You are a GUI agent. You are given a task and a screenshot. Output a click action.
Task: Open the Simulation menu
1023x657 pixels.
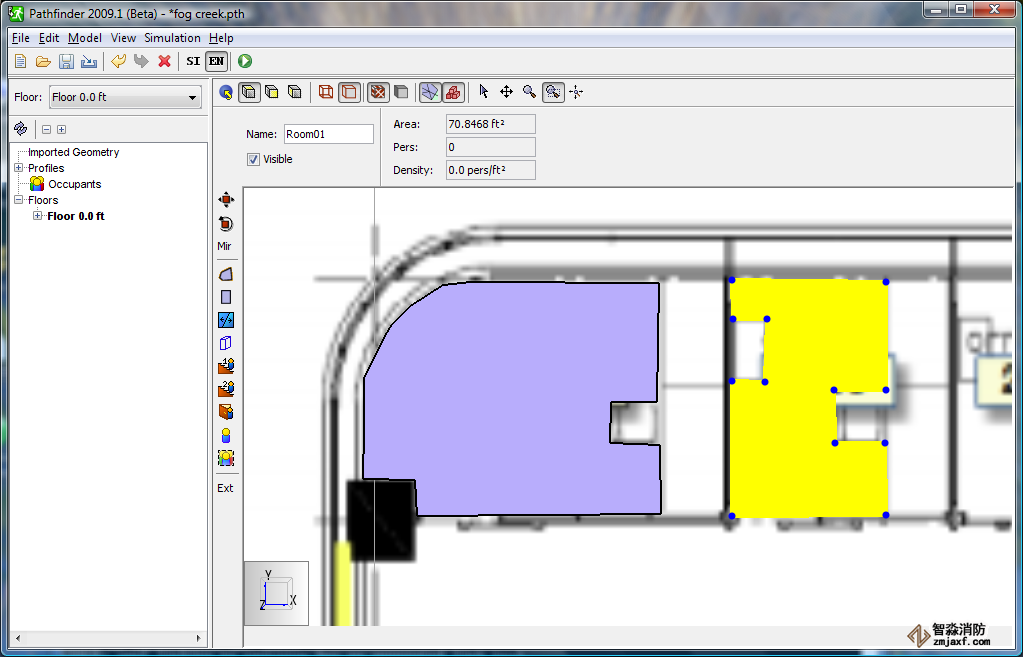click(x=172, y=38)
